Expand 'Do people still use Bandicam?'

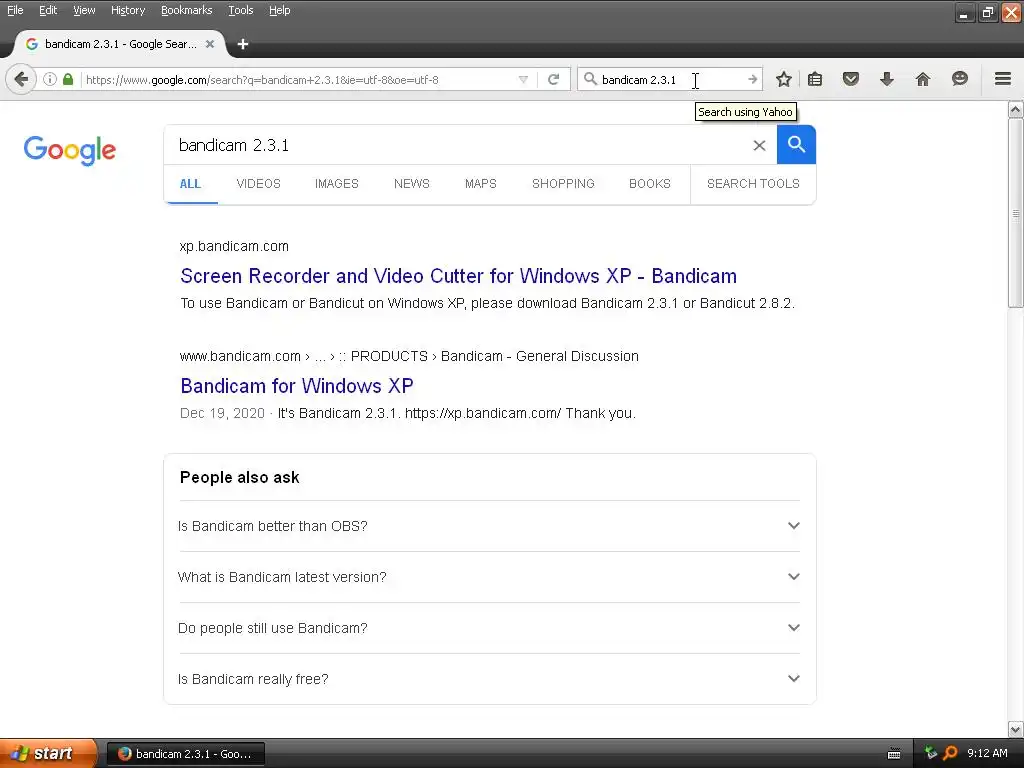pos(489,628)
